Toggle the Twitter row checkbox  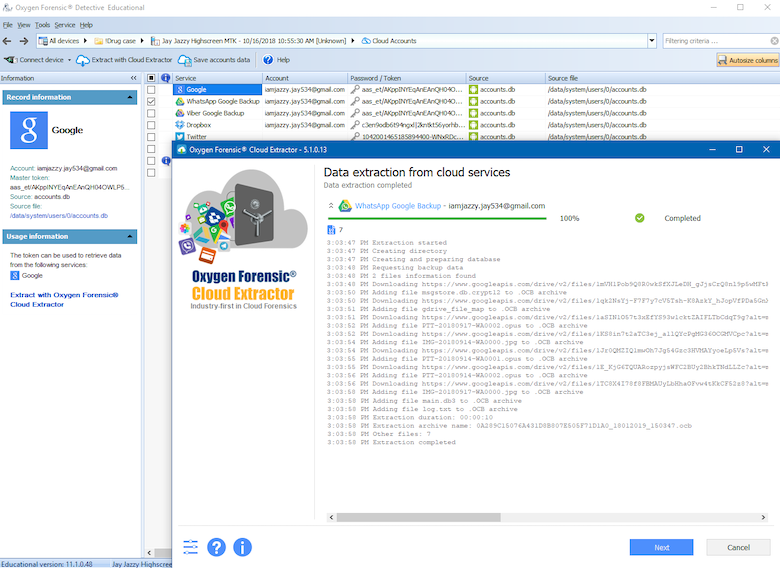[x=151, y=137]
